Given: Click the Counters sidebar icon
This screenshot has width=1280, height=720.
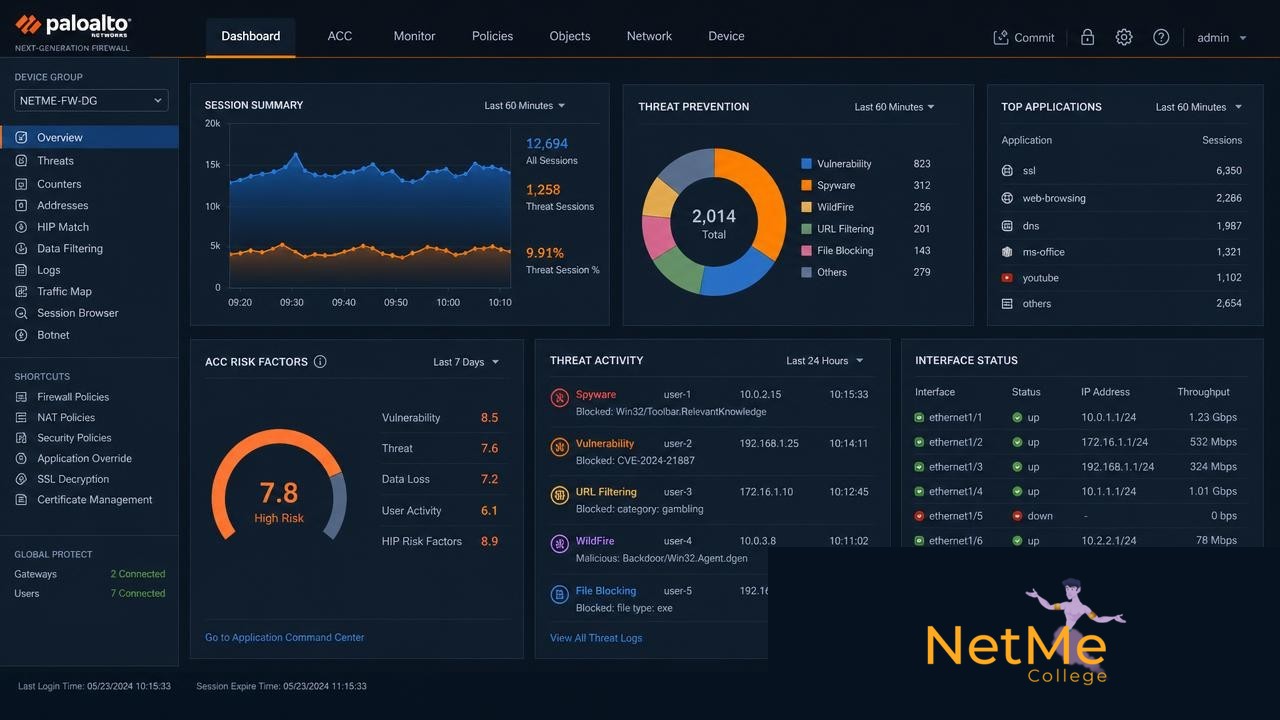Looking at the screenshot, I should 22,184.
